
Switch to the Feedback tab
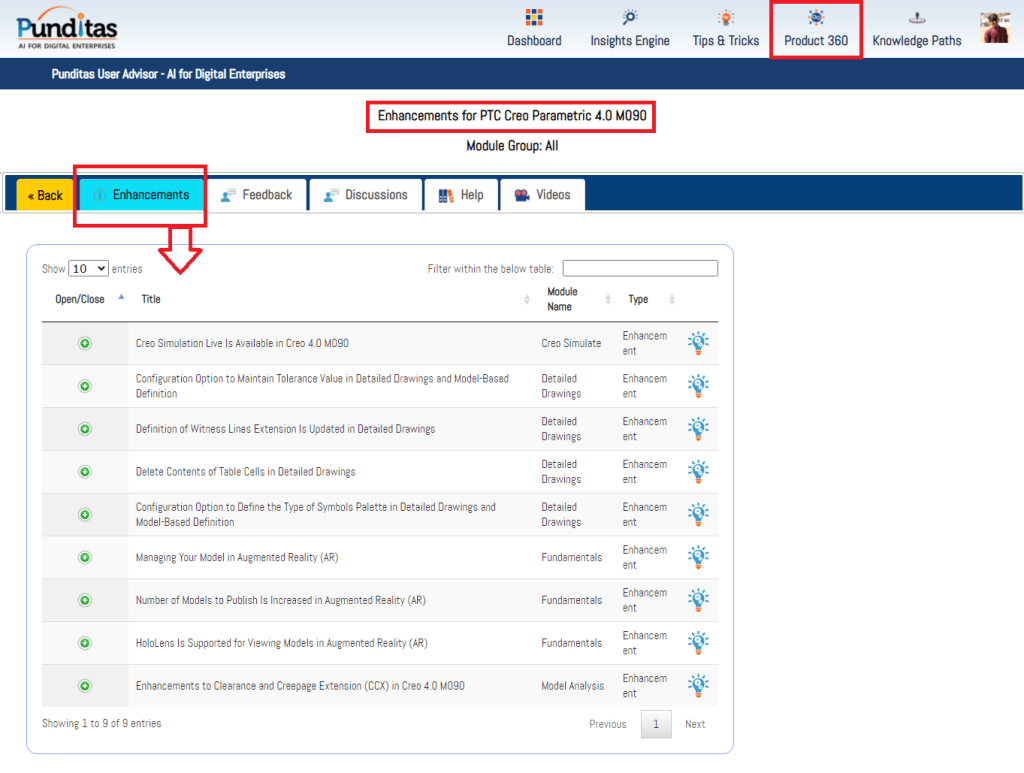pos(257,195)
